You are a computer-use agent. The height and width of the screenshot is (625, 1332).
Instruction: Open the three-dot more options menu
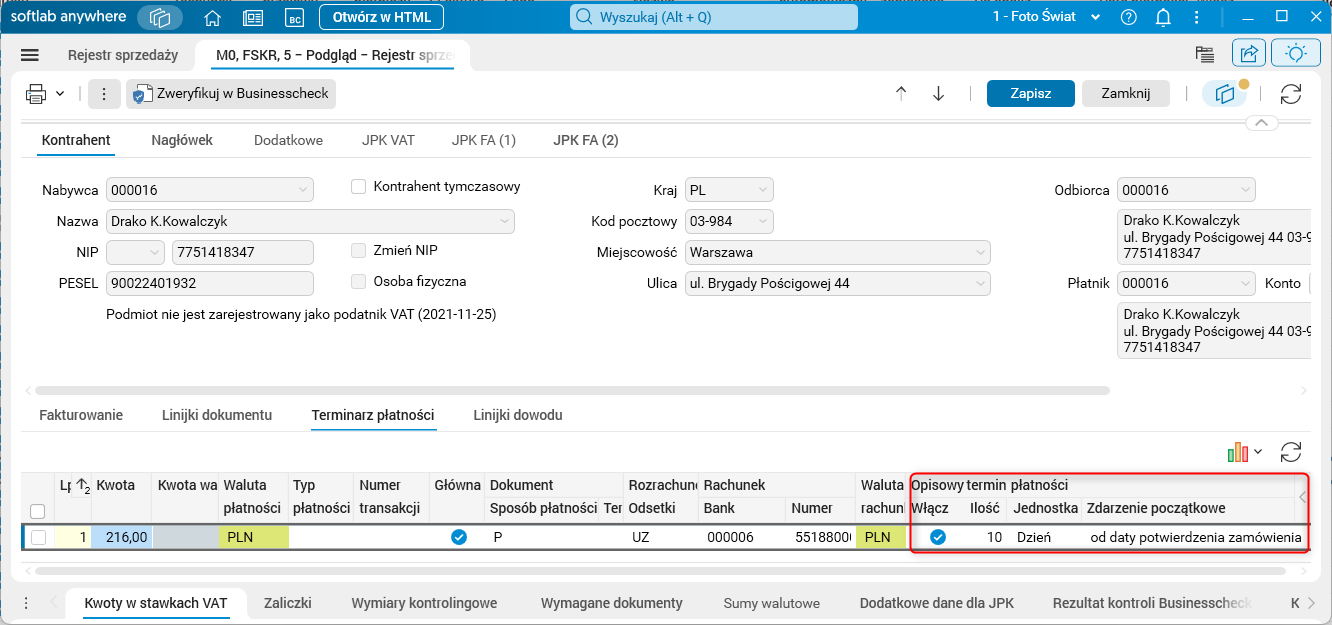click(104, 94)
